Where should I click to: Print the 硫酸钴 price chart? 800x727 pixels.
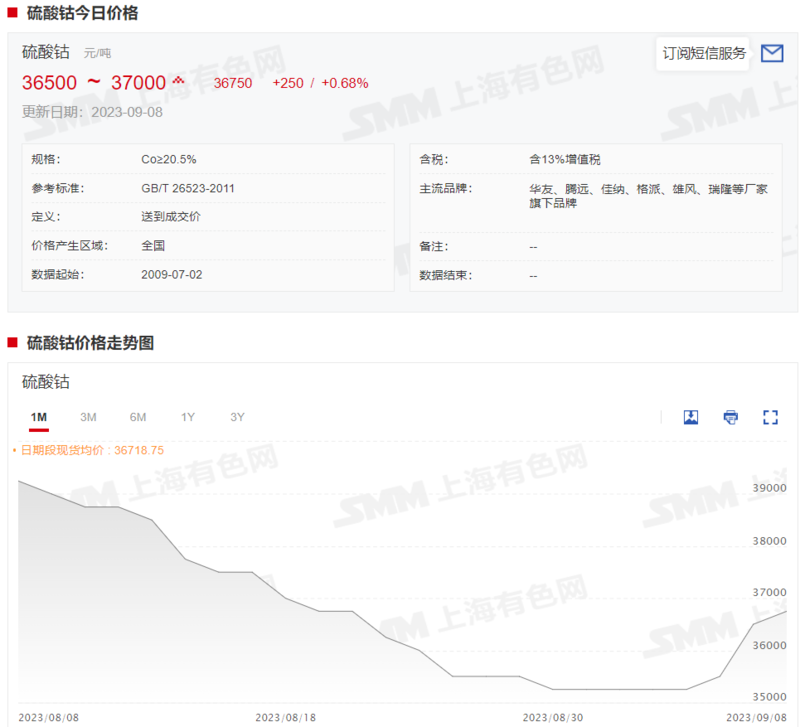pyautogui.click(x=731, y=417)
